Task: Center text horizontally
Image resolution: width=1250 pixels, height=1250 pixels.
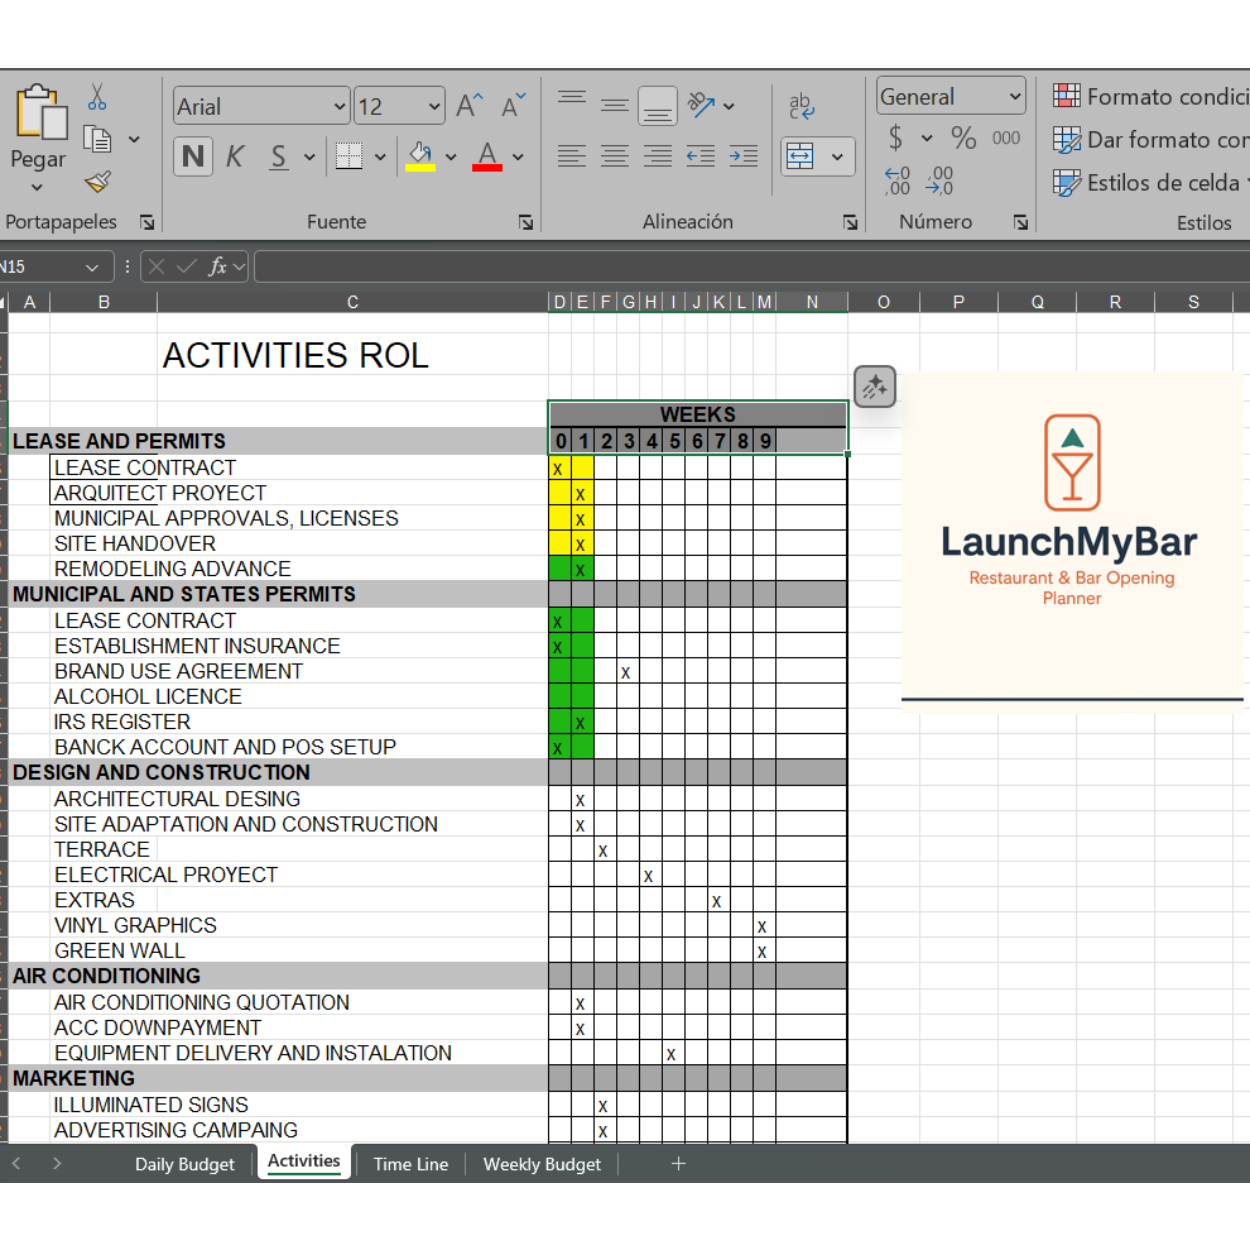Action: point(615,156)
